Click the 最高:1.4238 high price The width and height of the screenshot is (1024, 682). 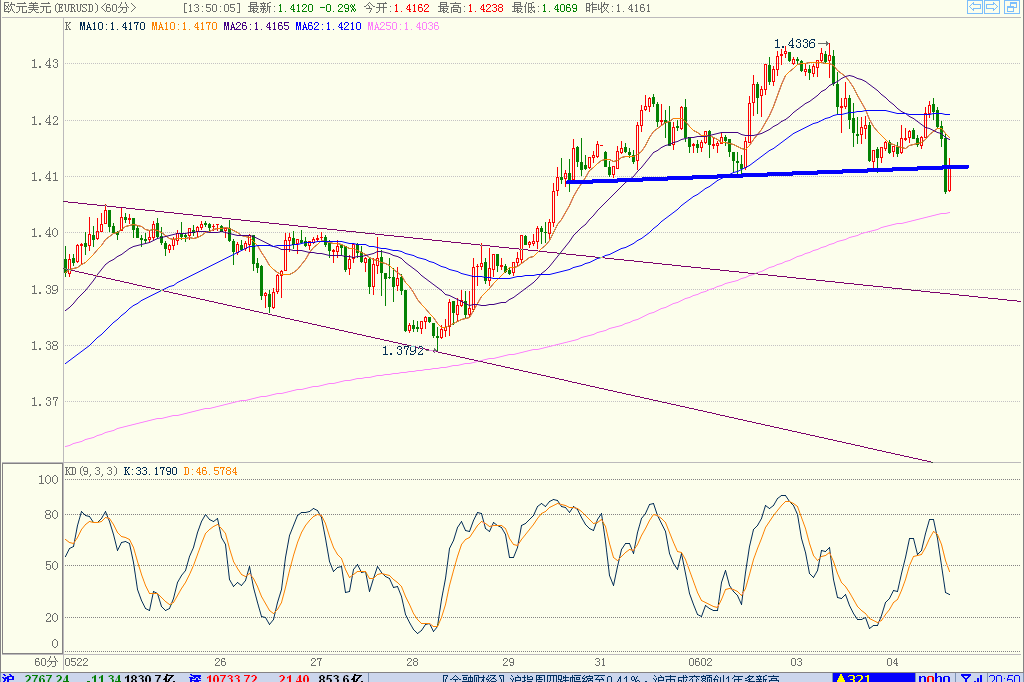click(470, 8)
